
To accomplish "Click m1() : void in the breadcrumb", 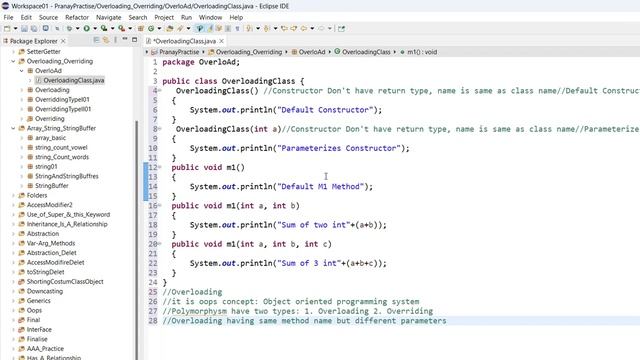I will click(x=422, y=52).
